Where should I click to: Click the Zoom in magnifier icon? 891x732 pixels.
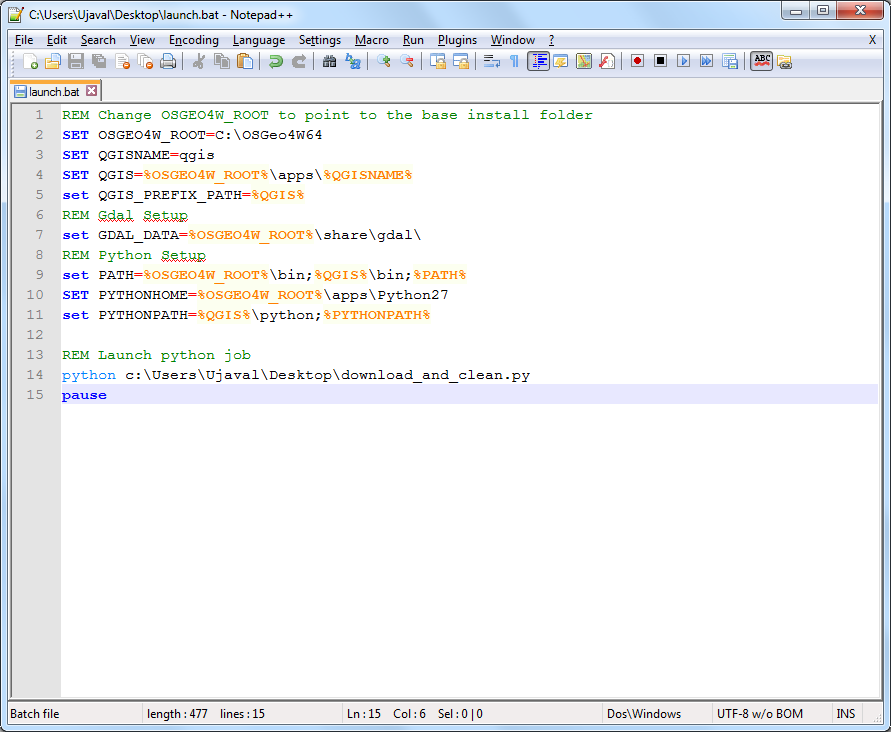pyautogui.click(x=384, y=61)
